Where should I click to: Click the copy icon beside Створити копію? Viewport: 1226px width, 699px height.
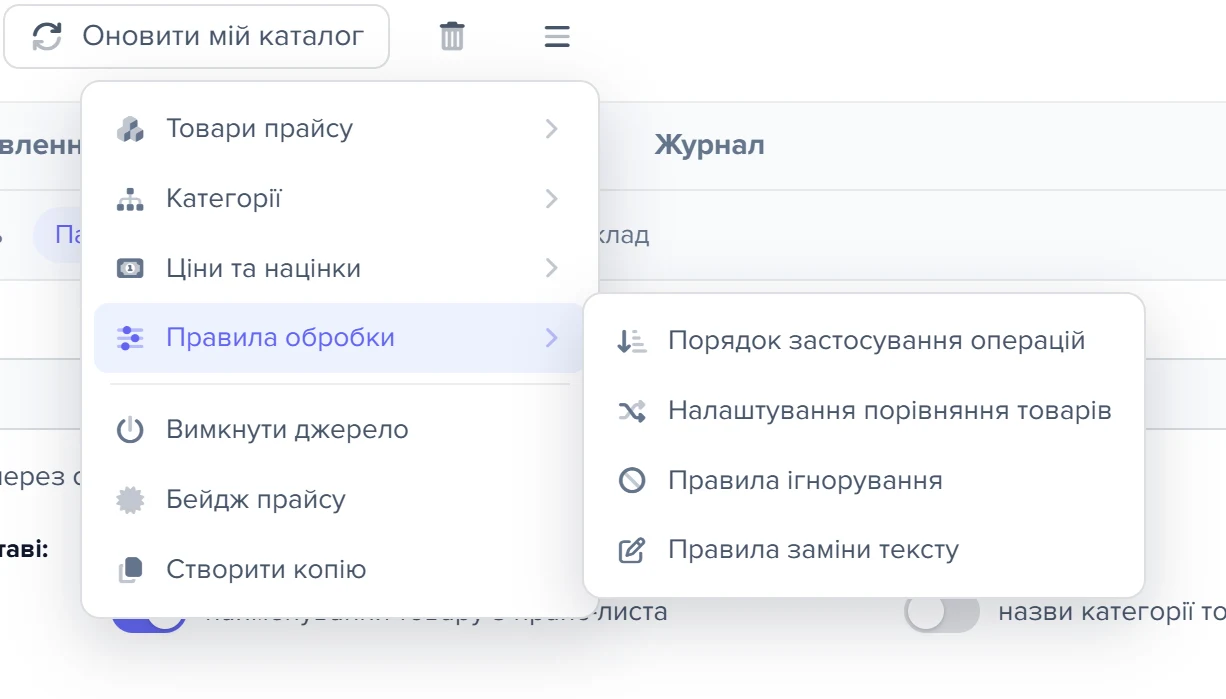coord(131,570)
